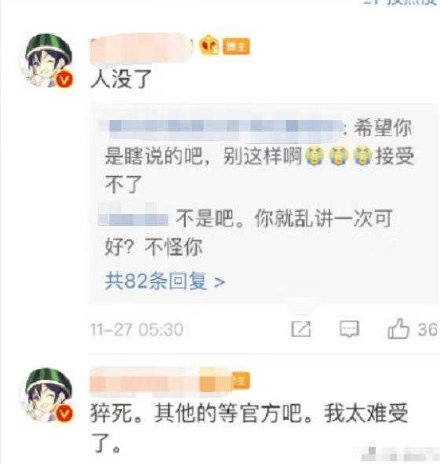Click the first commenter's avatar

48,61
